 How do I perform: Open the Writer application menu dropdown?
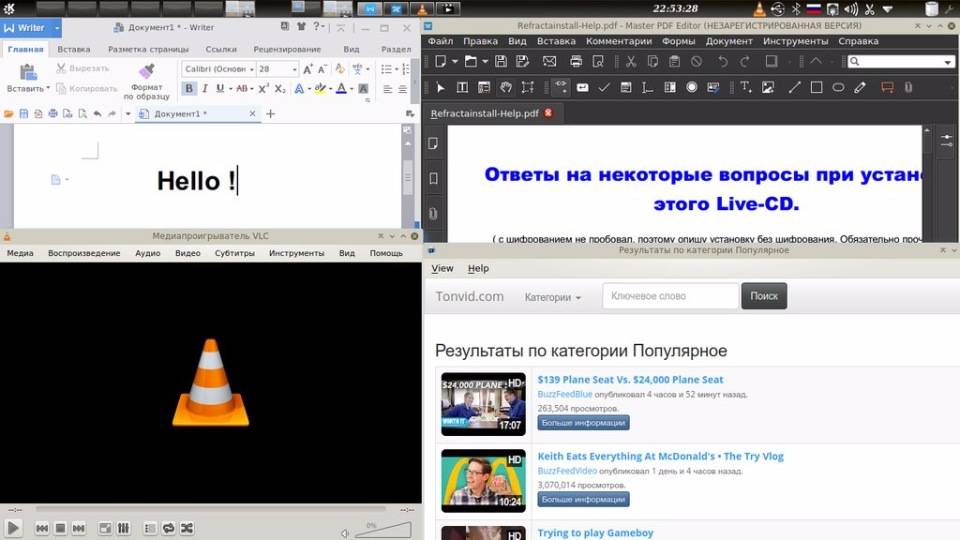(x=57, y=28)
